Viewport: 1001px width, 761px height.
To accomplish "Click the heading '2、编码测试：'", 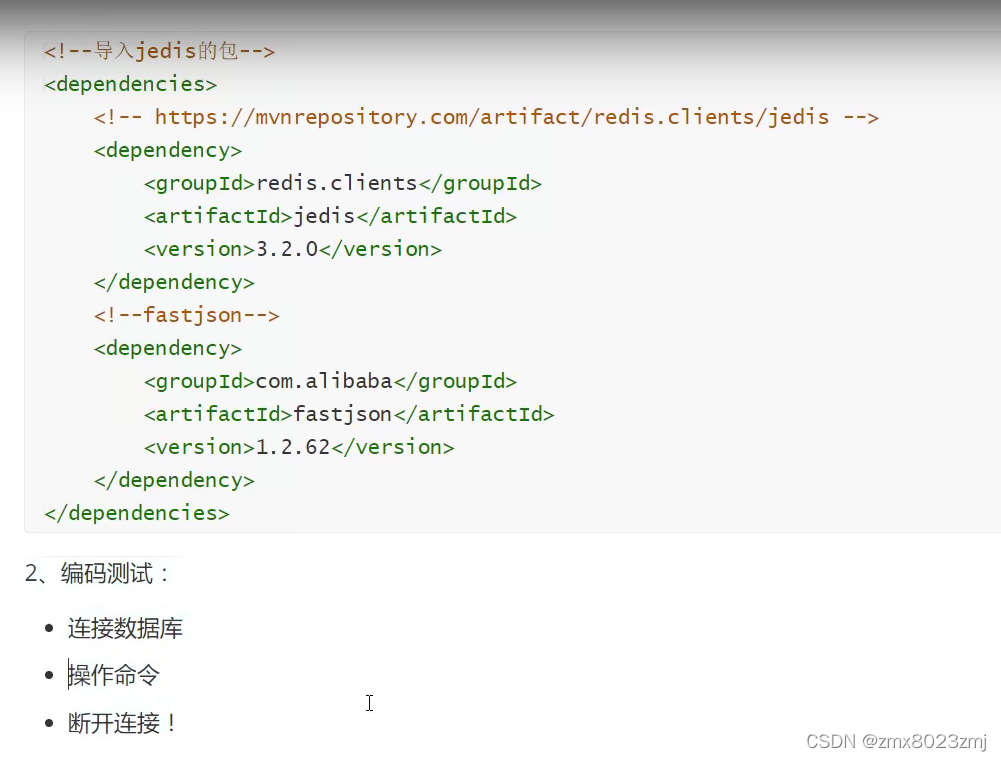I will point(97,573).
